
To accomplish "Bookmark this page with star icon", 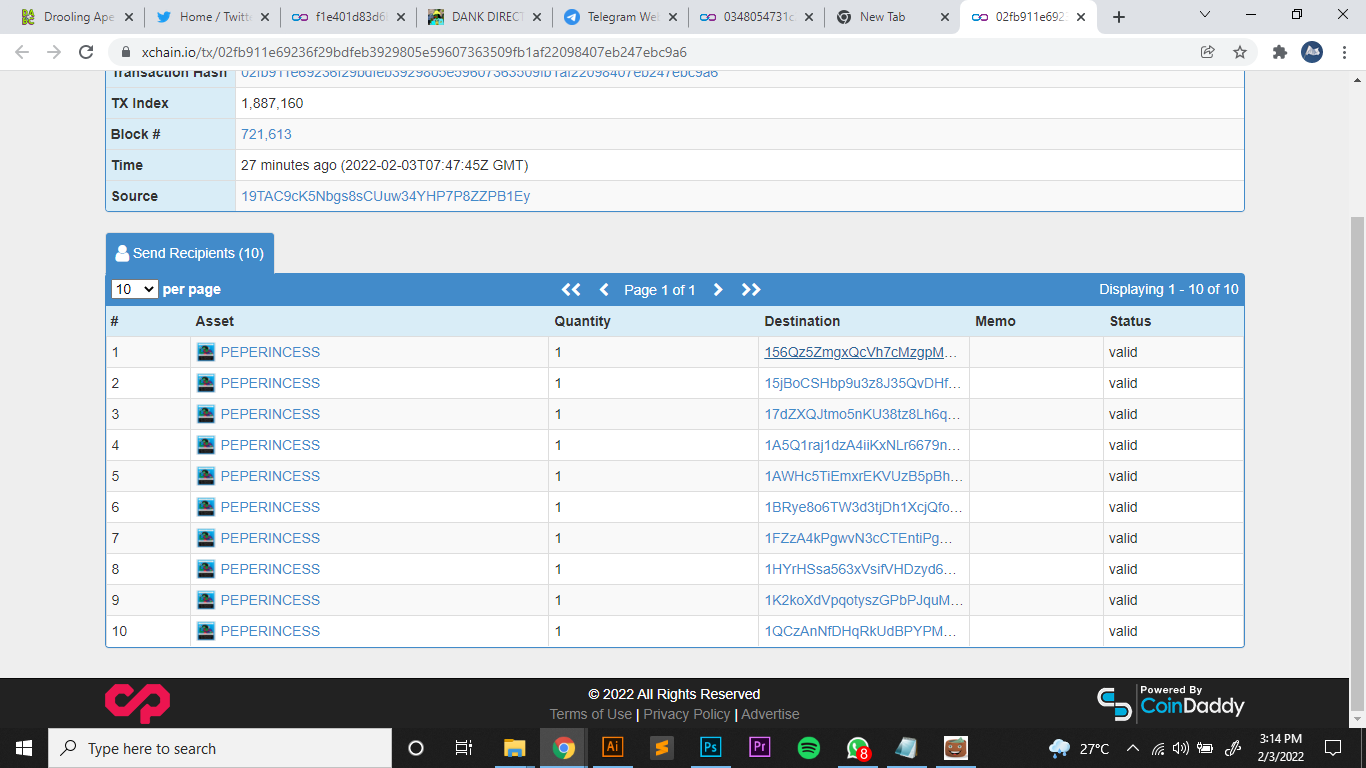I will [1240, 52].
